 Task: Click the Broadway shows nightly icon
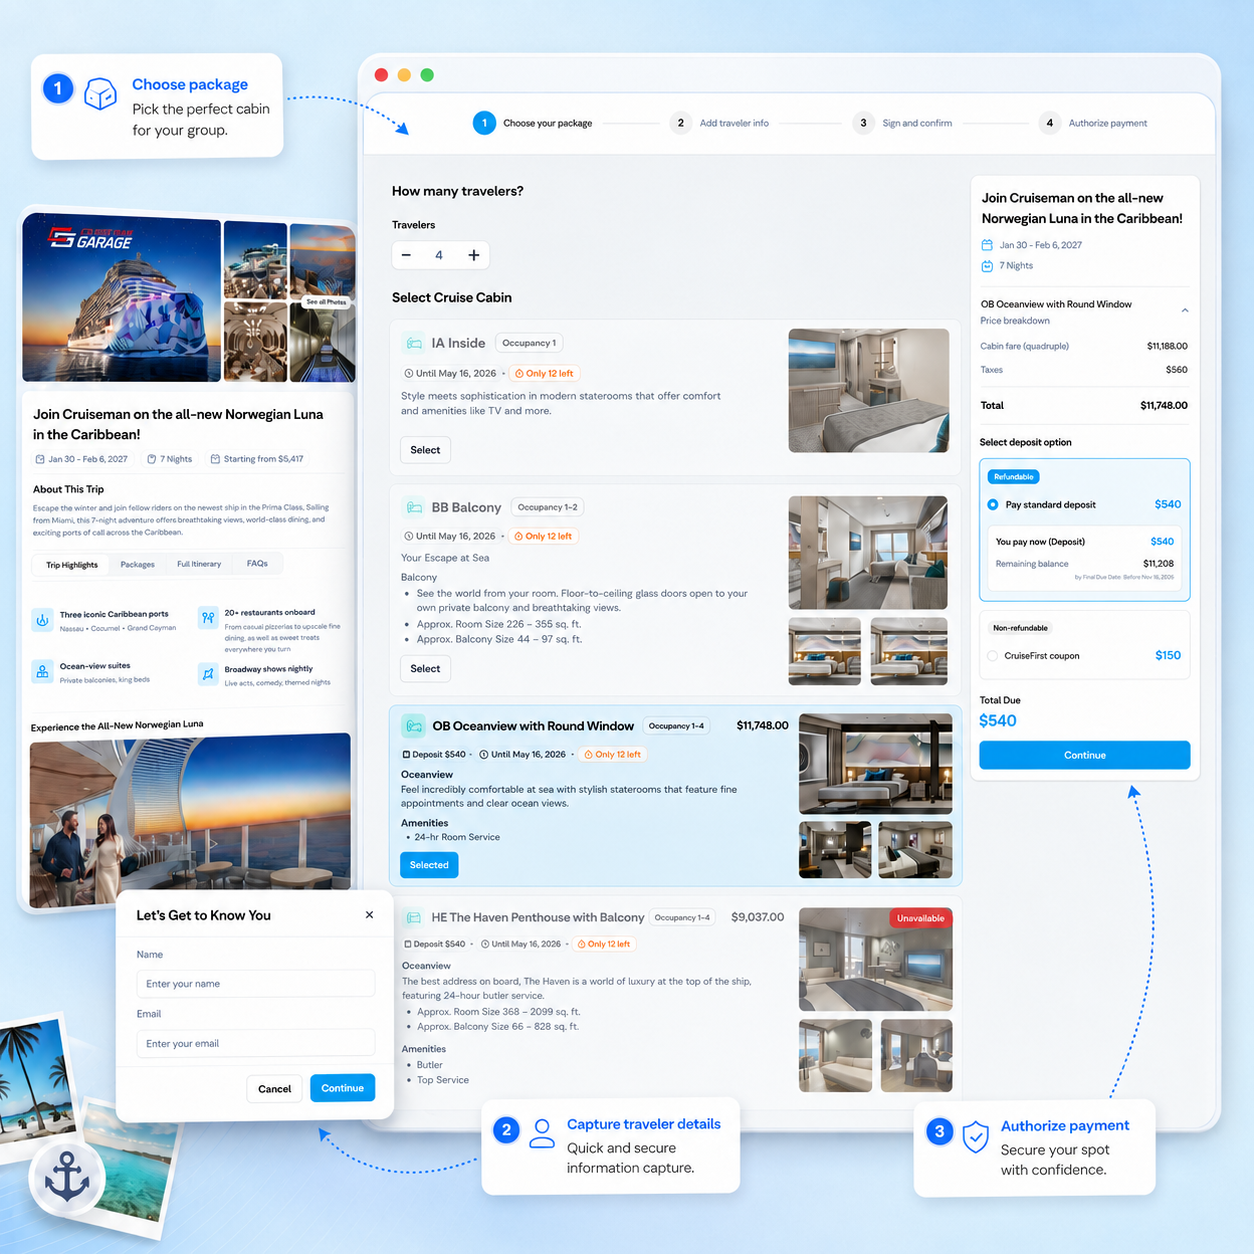[208, 674]
